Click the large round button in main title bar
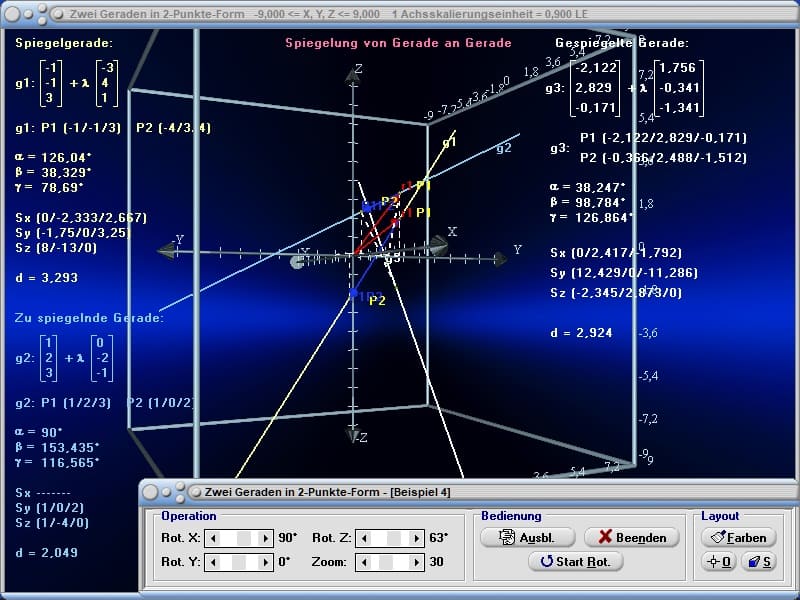 coord(12,14)
